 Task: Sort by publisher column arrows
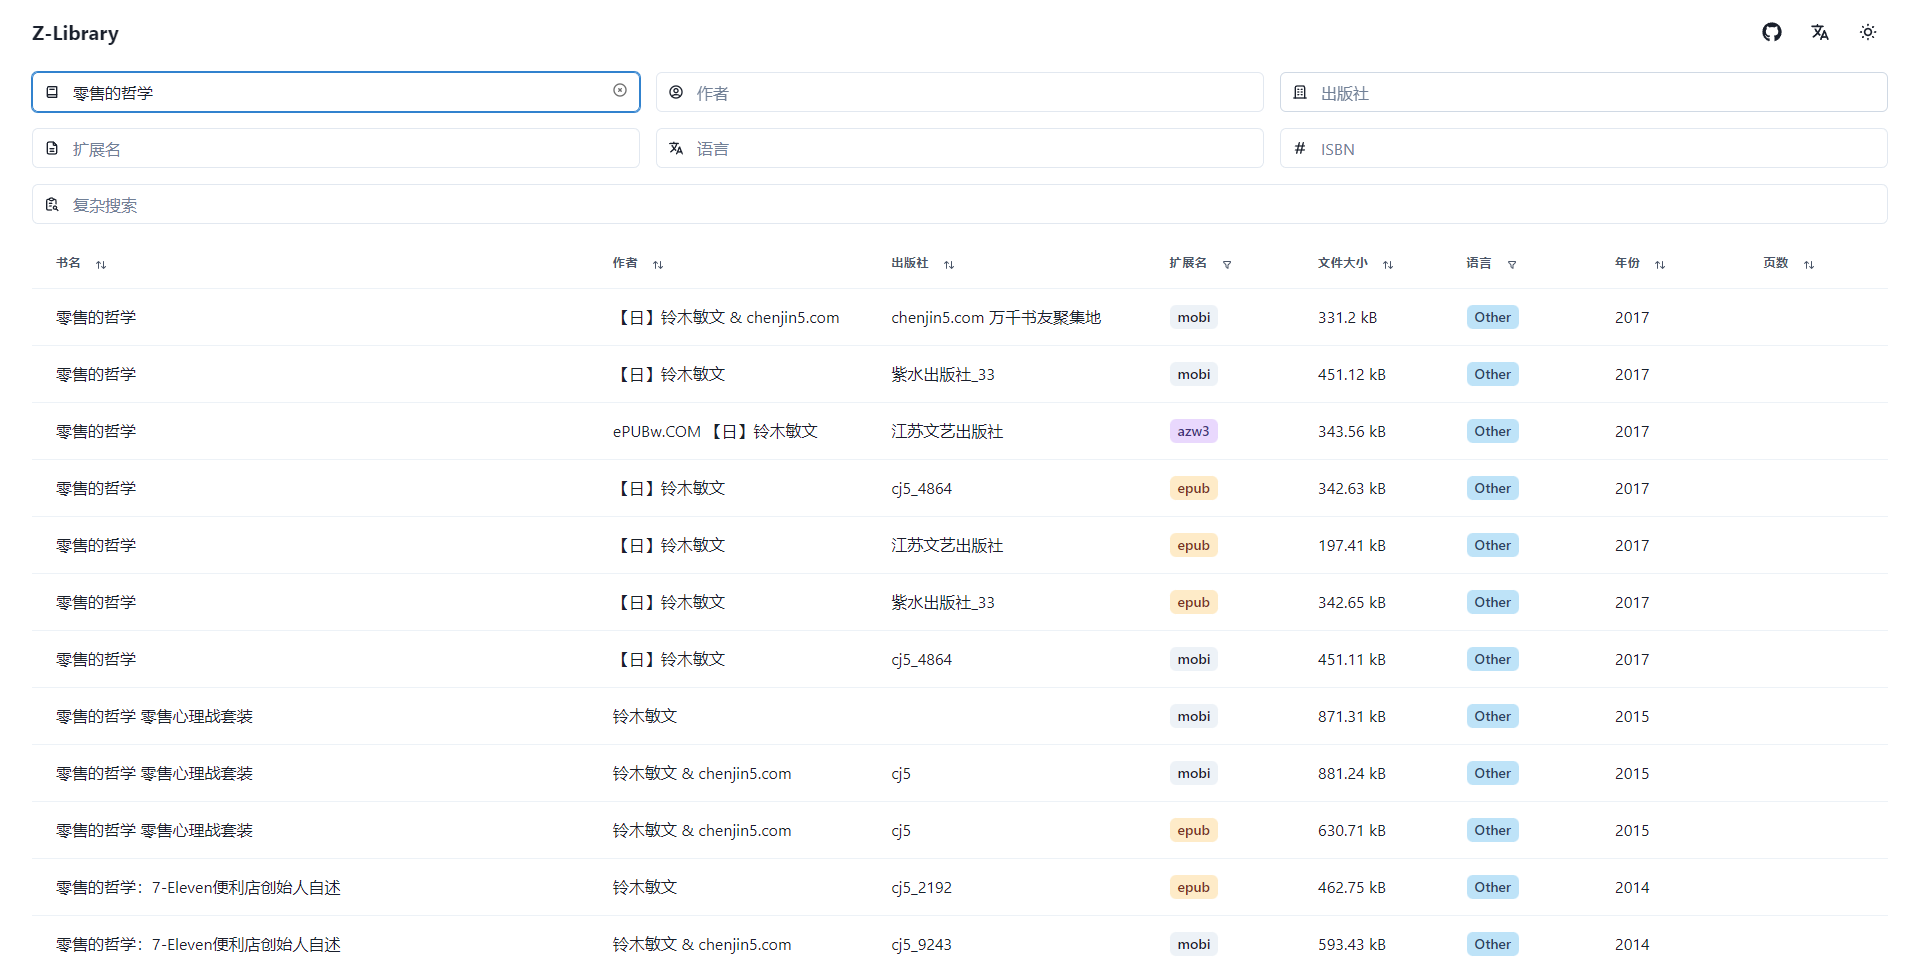coord(949,265)
